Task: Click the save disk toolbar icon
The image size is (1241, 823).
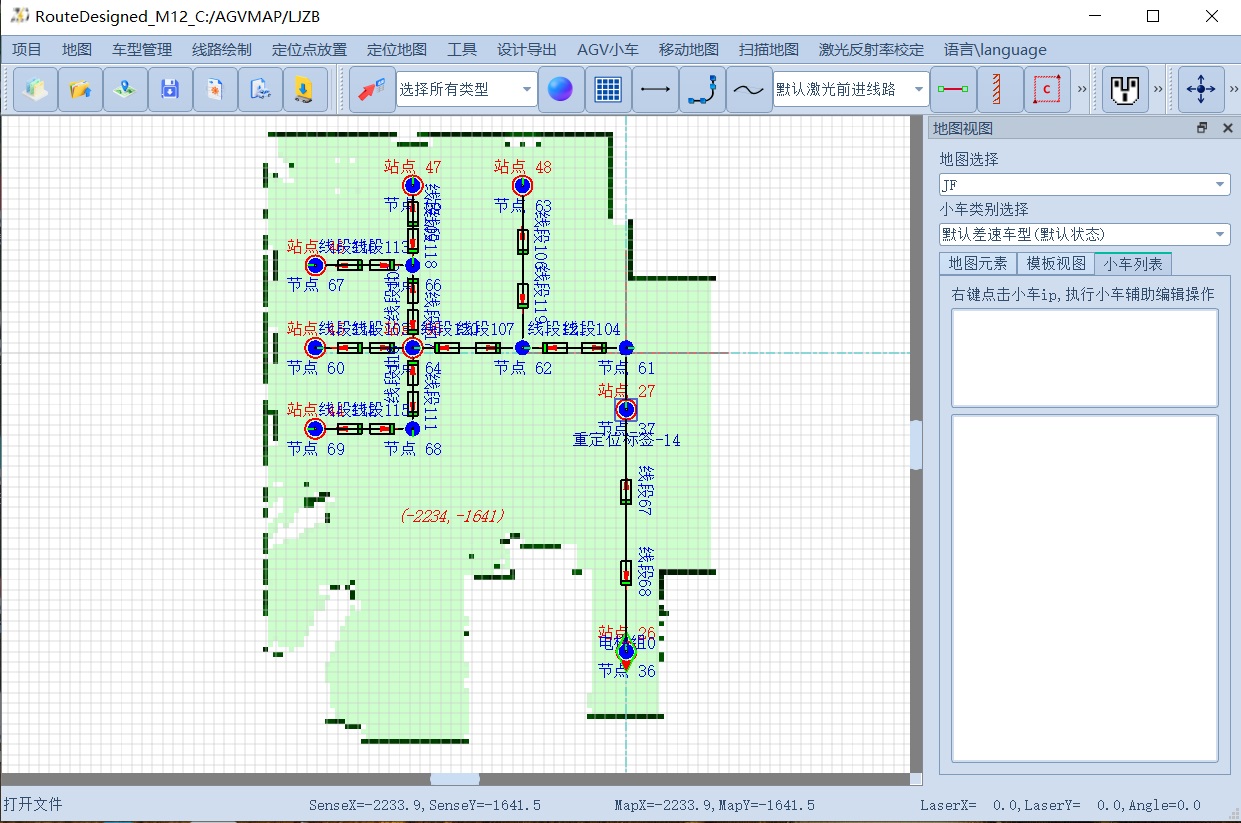Action: pyautogui.click(x=170, y=90)
